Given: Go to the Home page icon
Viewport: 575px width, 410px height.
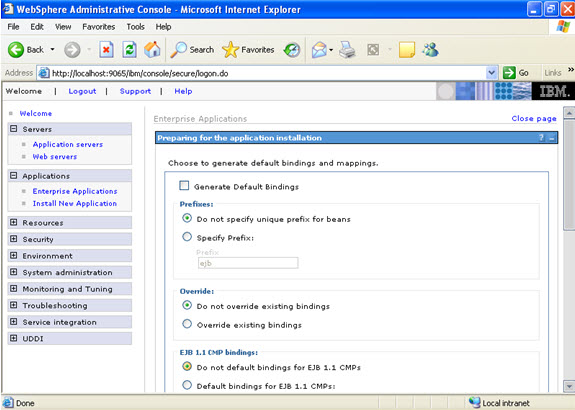Looking at the screenshot, I should [x=152, y=50].
